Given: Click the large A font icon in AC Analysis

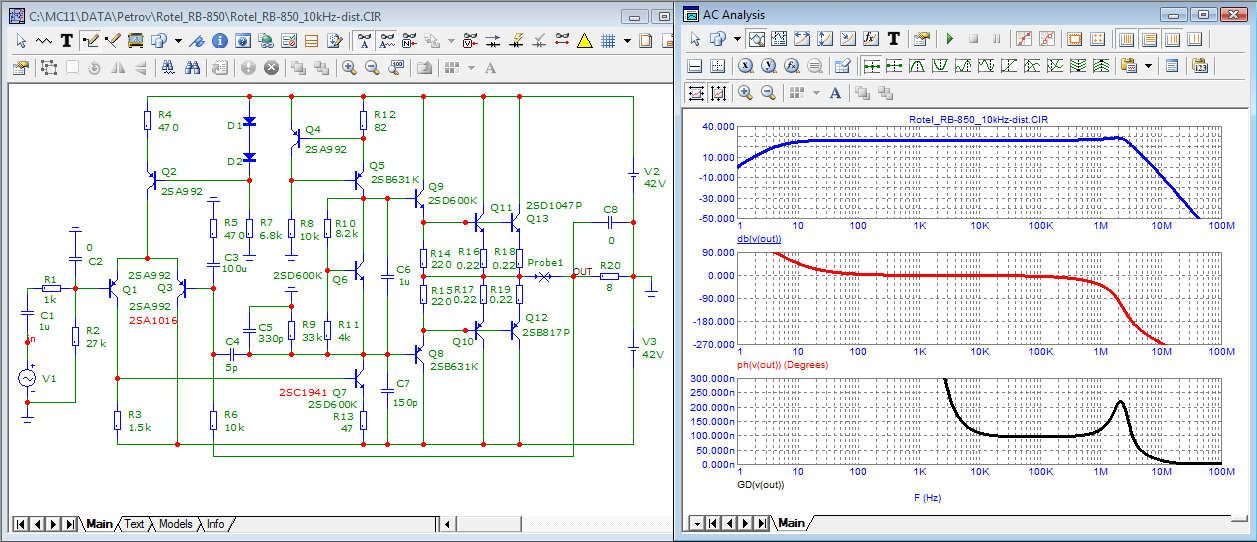Looking at the screenshot, I should click(835, 92).
